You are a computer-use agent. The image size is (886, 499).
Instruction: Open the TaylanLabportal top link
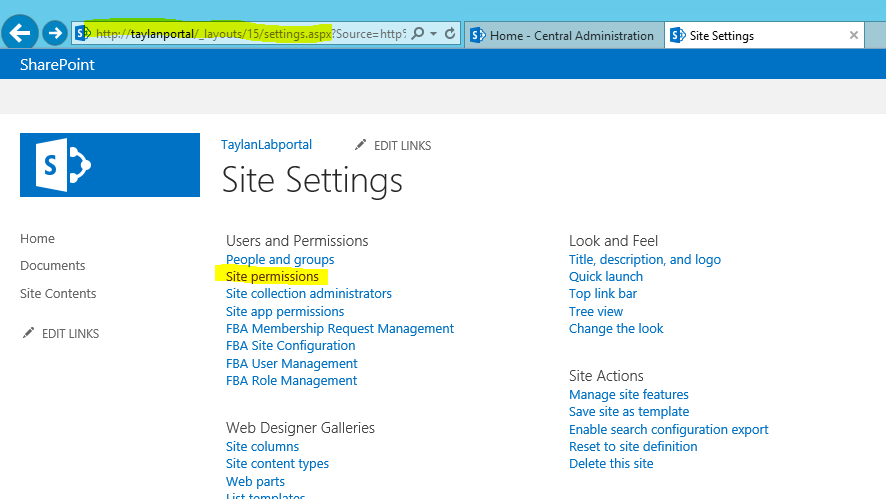pyautogui.click(x=266, y=145)
